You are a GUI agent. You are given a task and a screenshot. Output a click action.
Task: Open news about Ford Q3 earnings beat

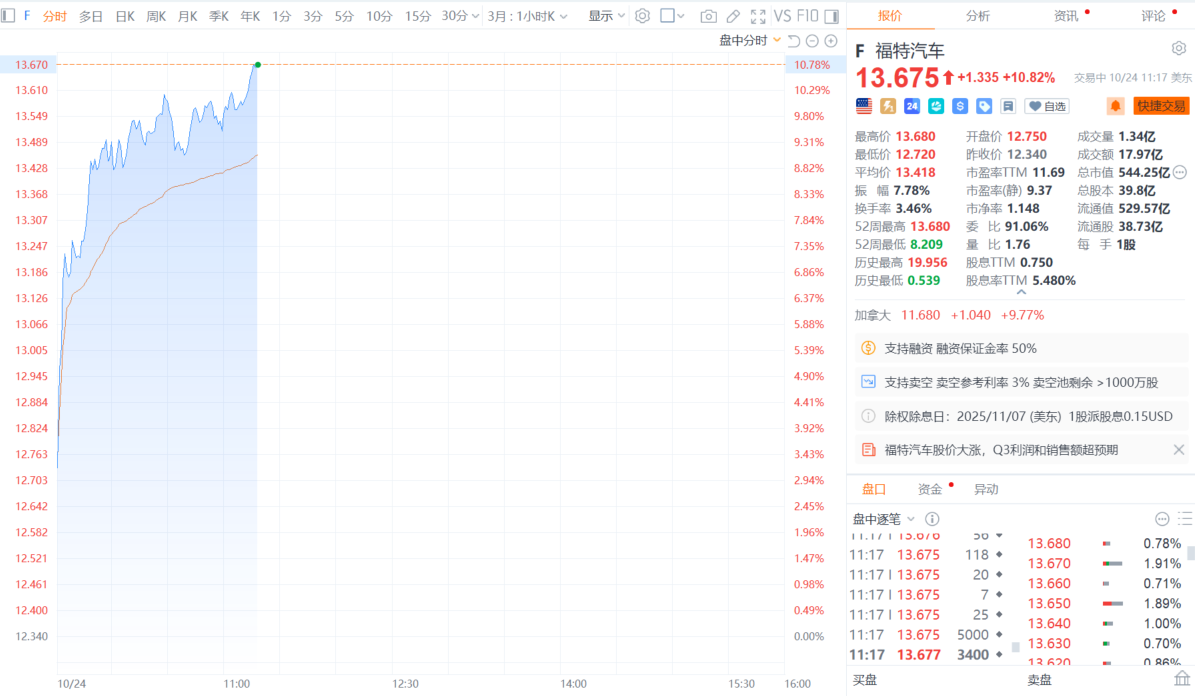tap(1001, 450)
